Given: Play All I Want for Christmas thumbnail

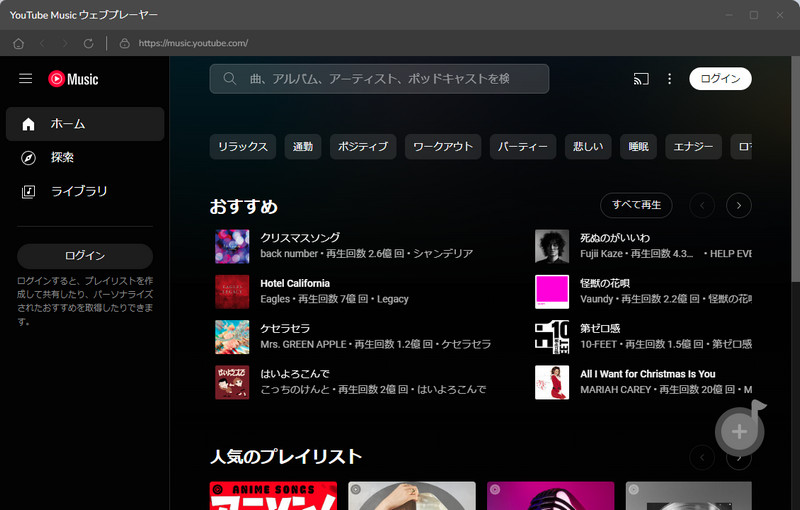Looking at the screenshot, I should pos(552,382).
